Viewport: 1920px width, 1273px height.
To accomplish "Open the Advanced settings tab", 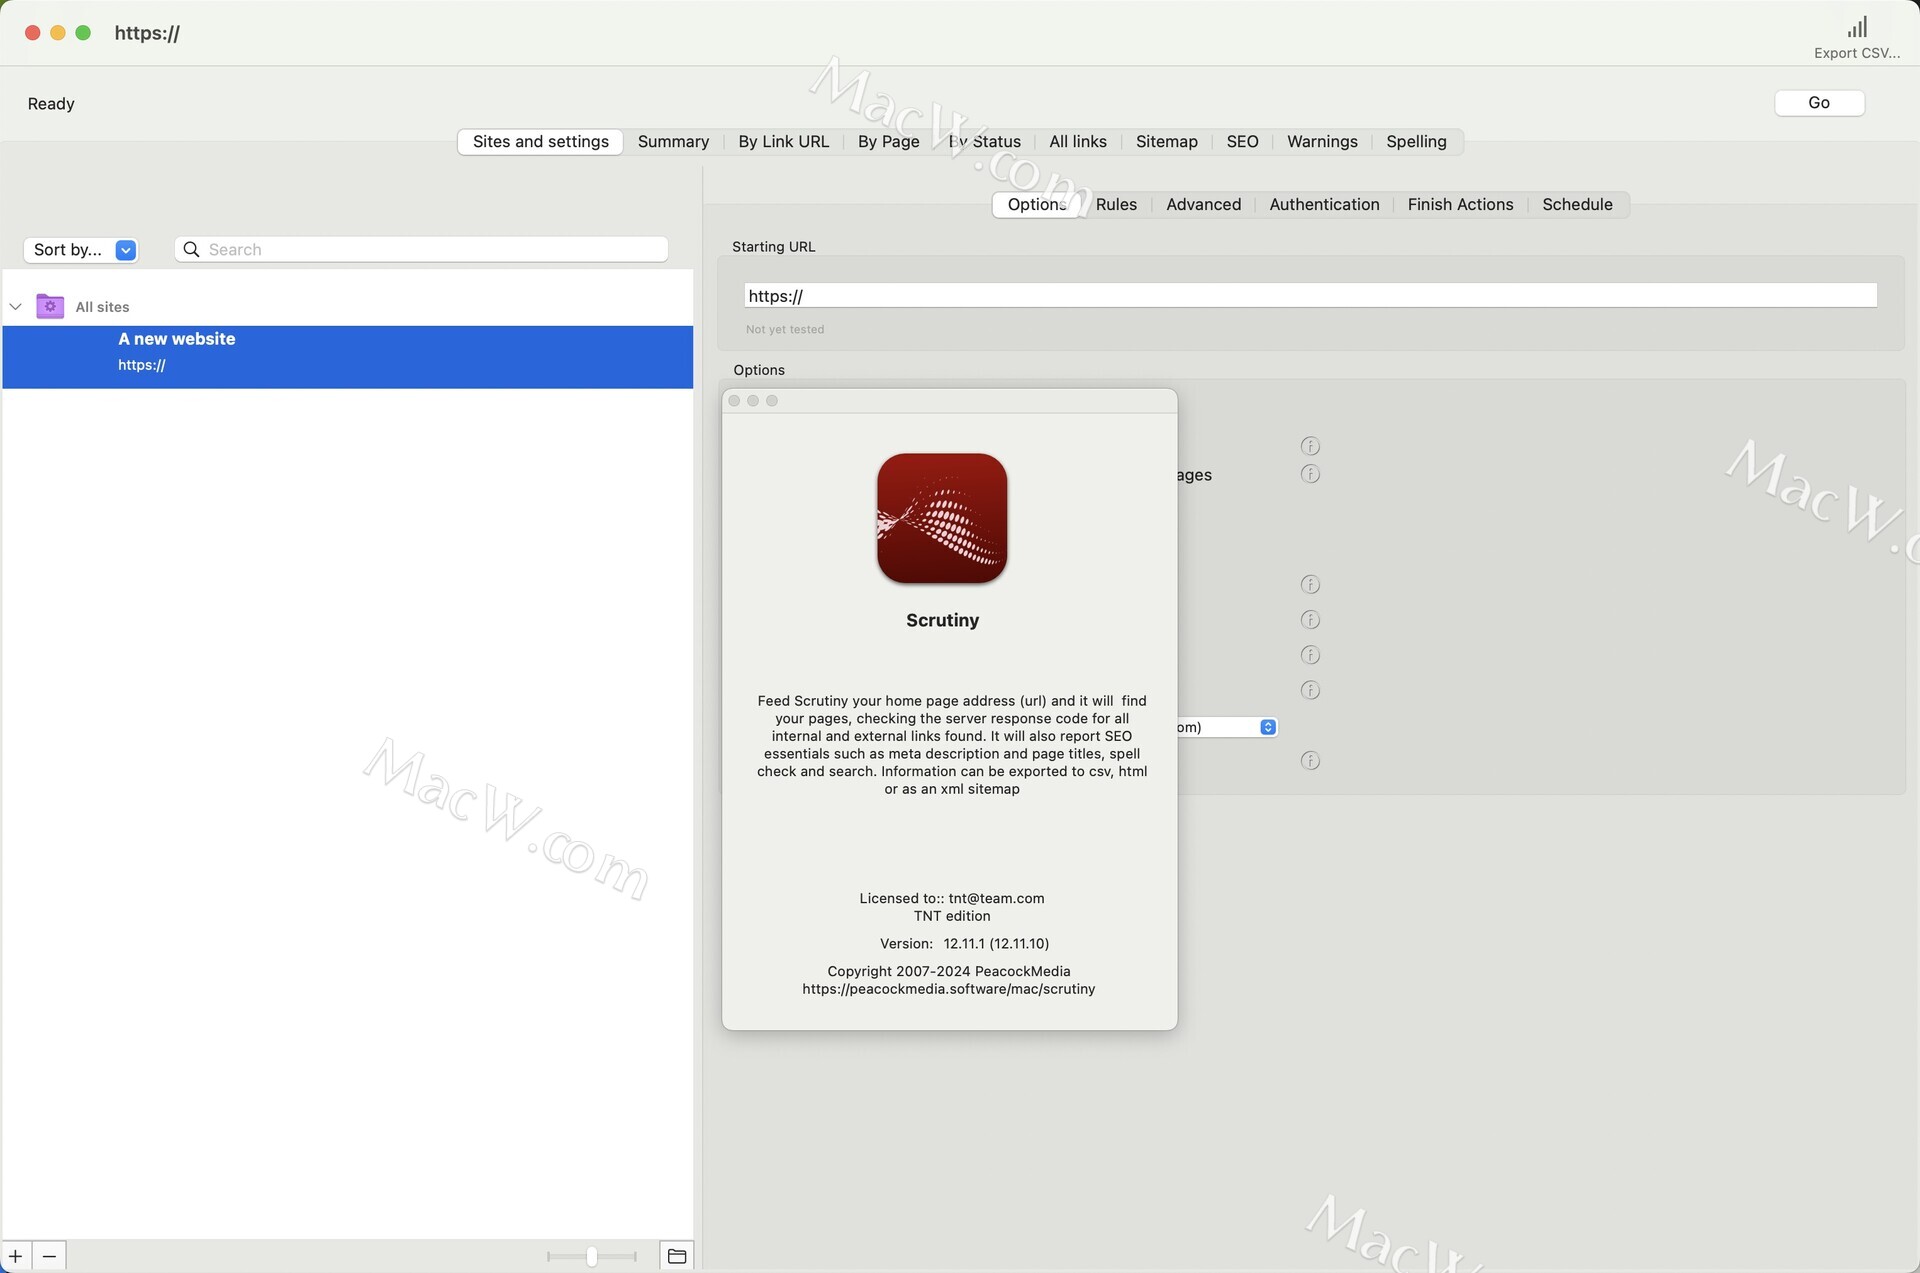I will (x=1203, y=205).
